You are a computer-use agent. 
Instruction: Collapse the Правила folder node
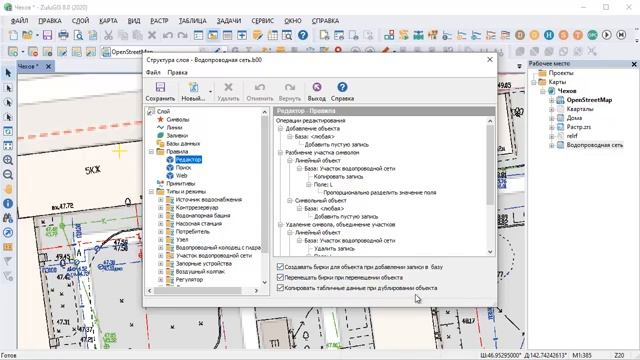point(151,151)
